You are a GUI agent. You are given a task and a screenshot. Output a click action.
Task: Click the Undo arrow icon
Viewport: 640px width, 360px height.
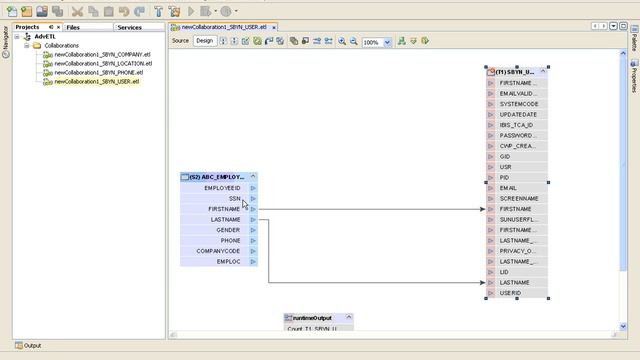(124, 11)
